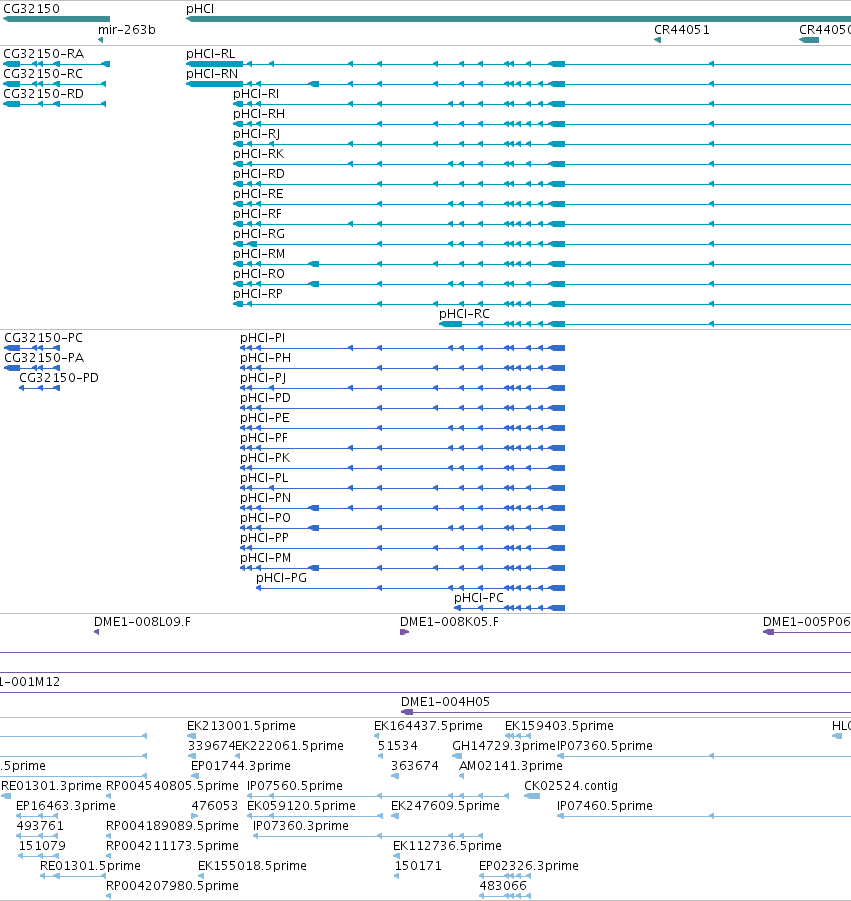Image resolution: width=851 pixels, height=901 pixels.
Task: Click the CK02524.contig label
Action: pos(571,786)
